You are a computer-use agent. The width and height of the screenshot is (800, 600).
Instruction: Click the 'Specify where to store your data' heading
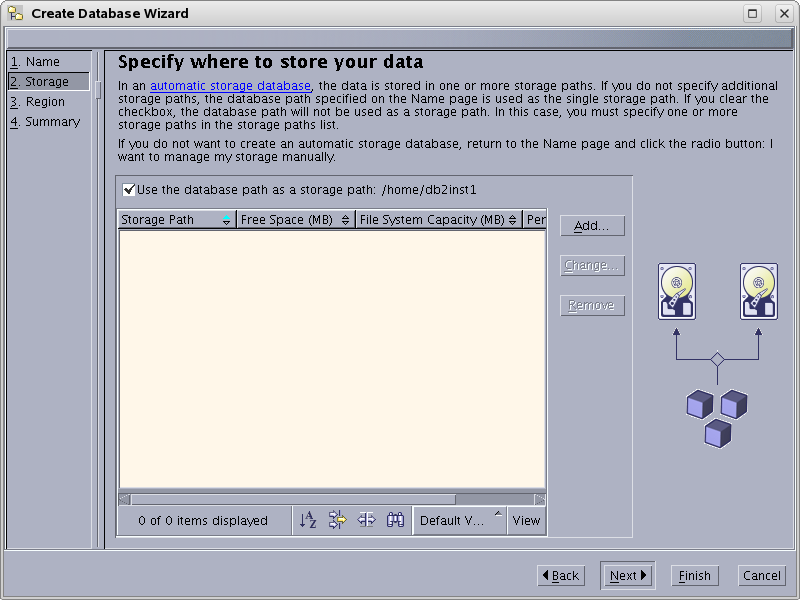pyautogui.click(x=270, y=62)
